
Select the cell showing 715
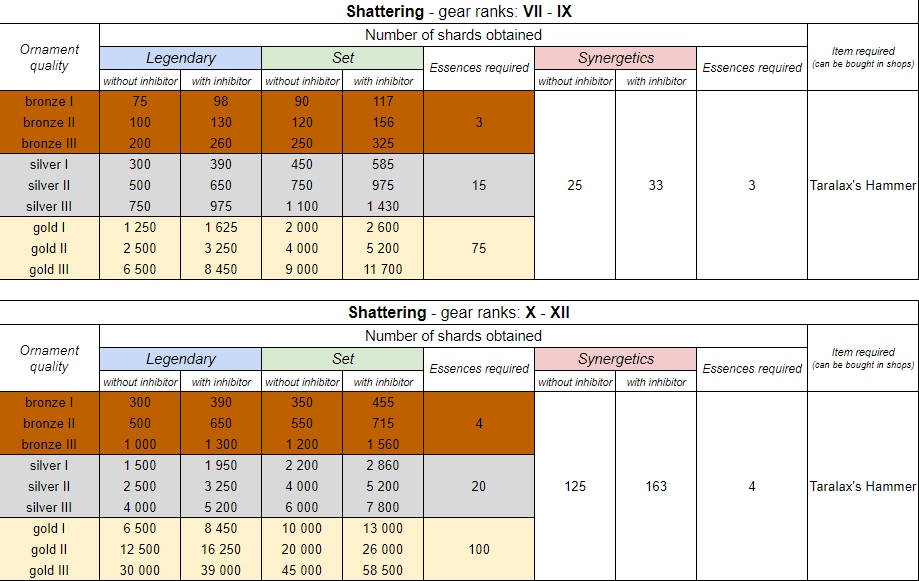383,423
